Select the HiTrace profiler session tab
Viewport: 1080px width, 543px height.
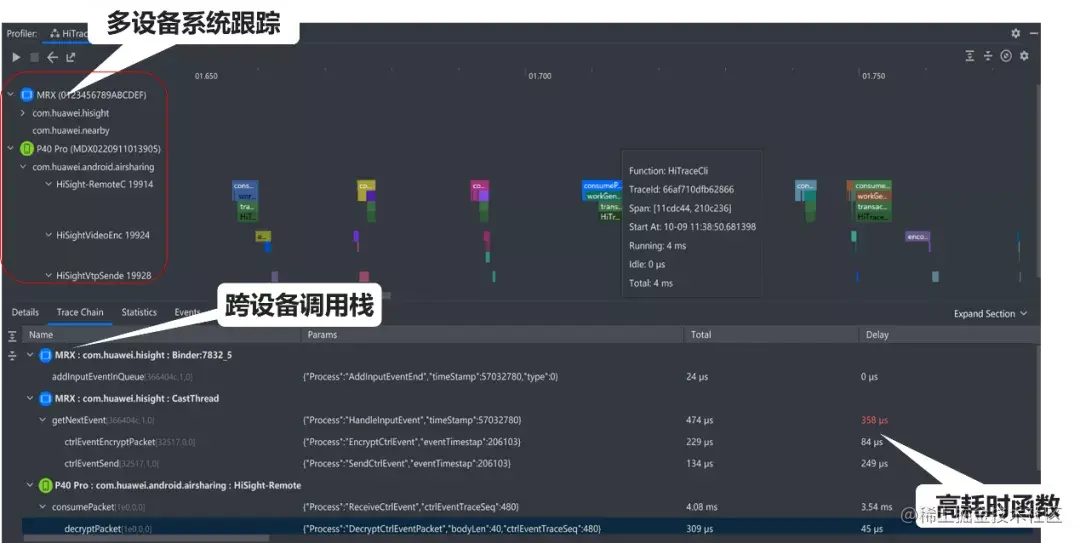tap(68, 33)
